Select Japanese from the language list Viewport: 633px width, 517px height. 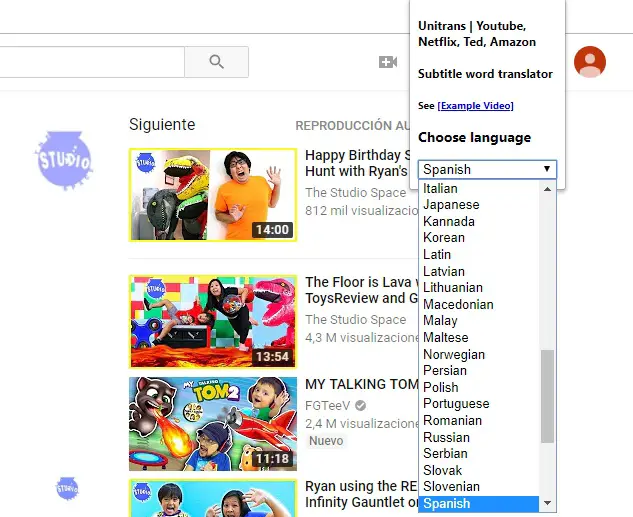pos(479,205)
